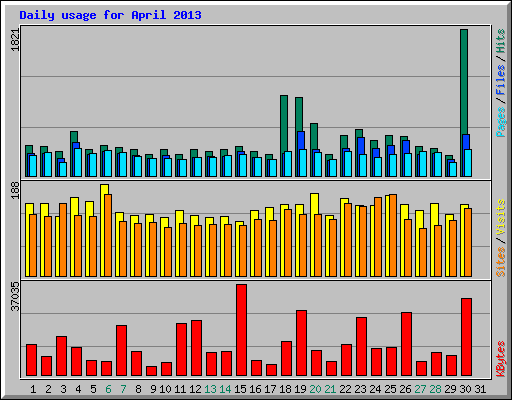This screenshot has width=512, height=400.
Task: Click the day 18 axis label
Action: (x=285, y=389)
